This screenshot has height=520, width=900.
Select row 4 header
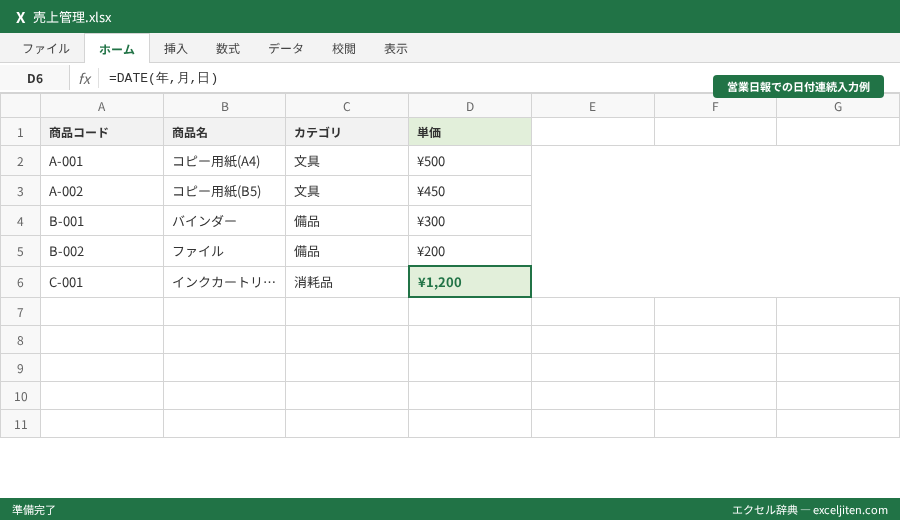click(20, 220)
